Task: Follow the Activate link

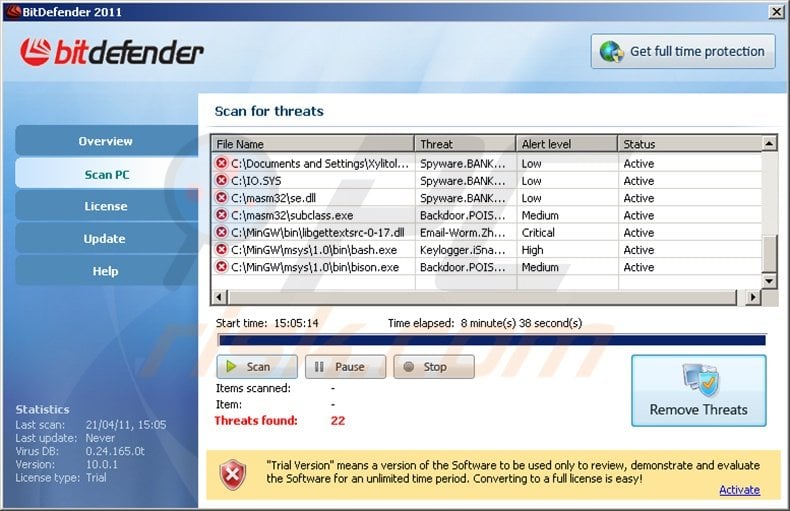Action: 739,490
